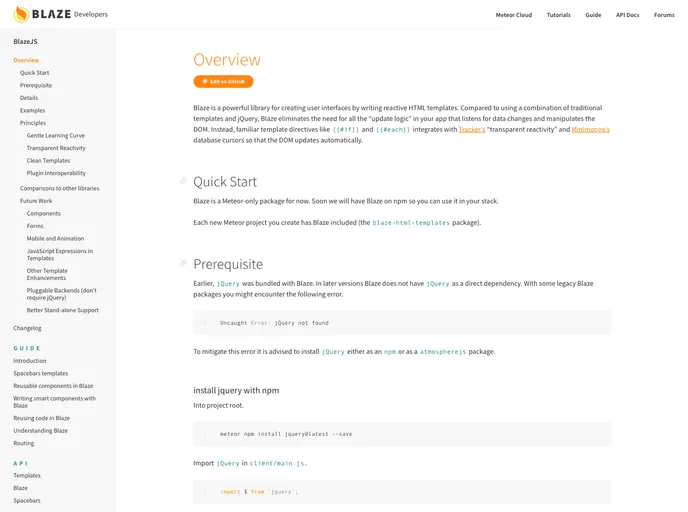Visit Forums from the top navigation
The image size is (688, 512).
pyautogui.click(x=664, y=15)
